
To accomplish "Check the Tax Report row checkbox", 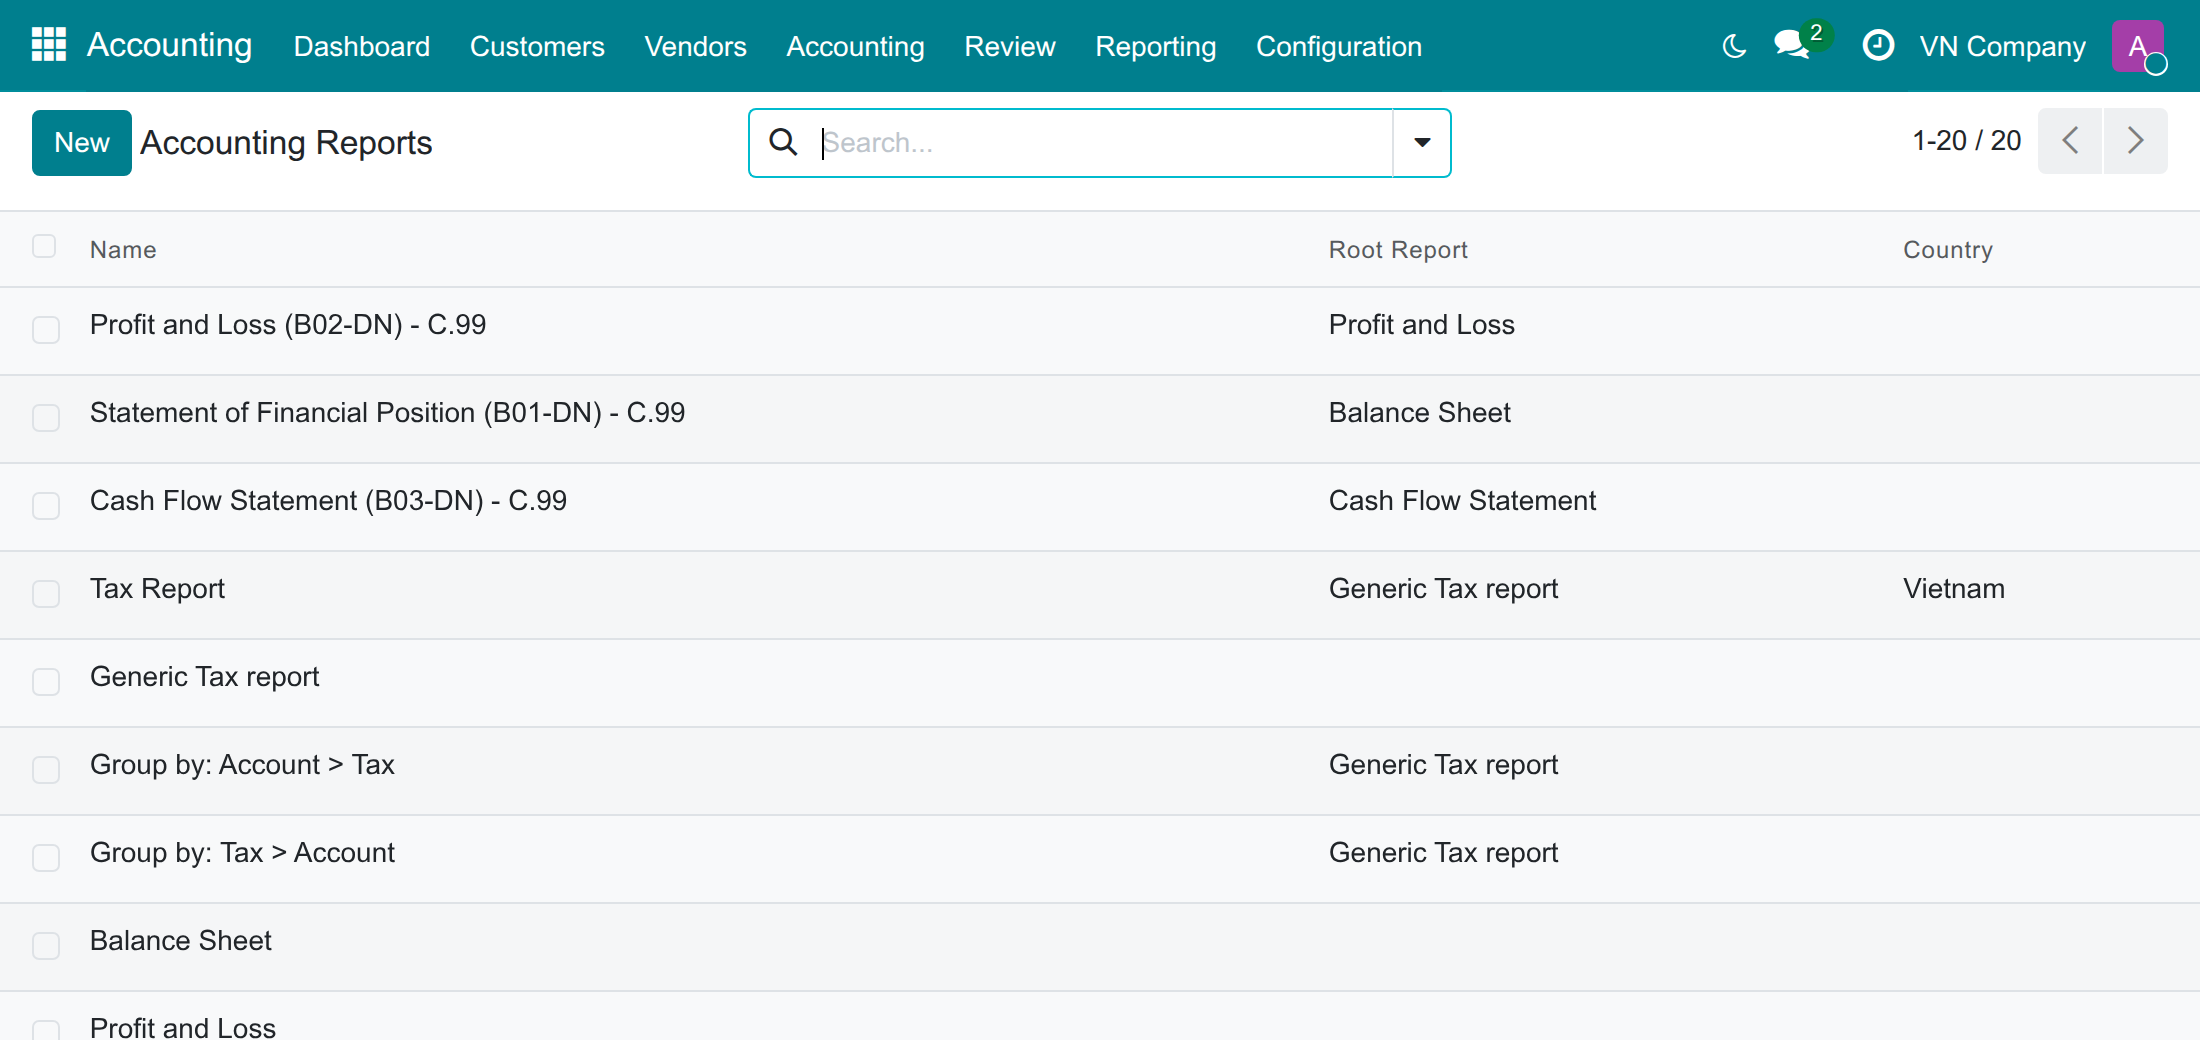I will point(46,594).
